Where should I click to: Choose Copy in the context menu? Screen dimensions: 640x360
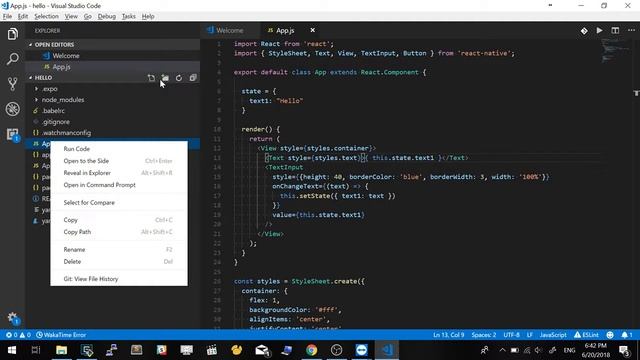point(119,220)
